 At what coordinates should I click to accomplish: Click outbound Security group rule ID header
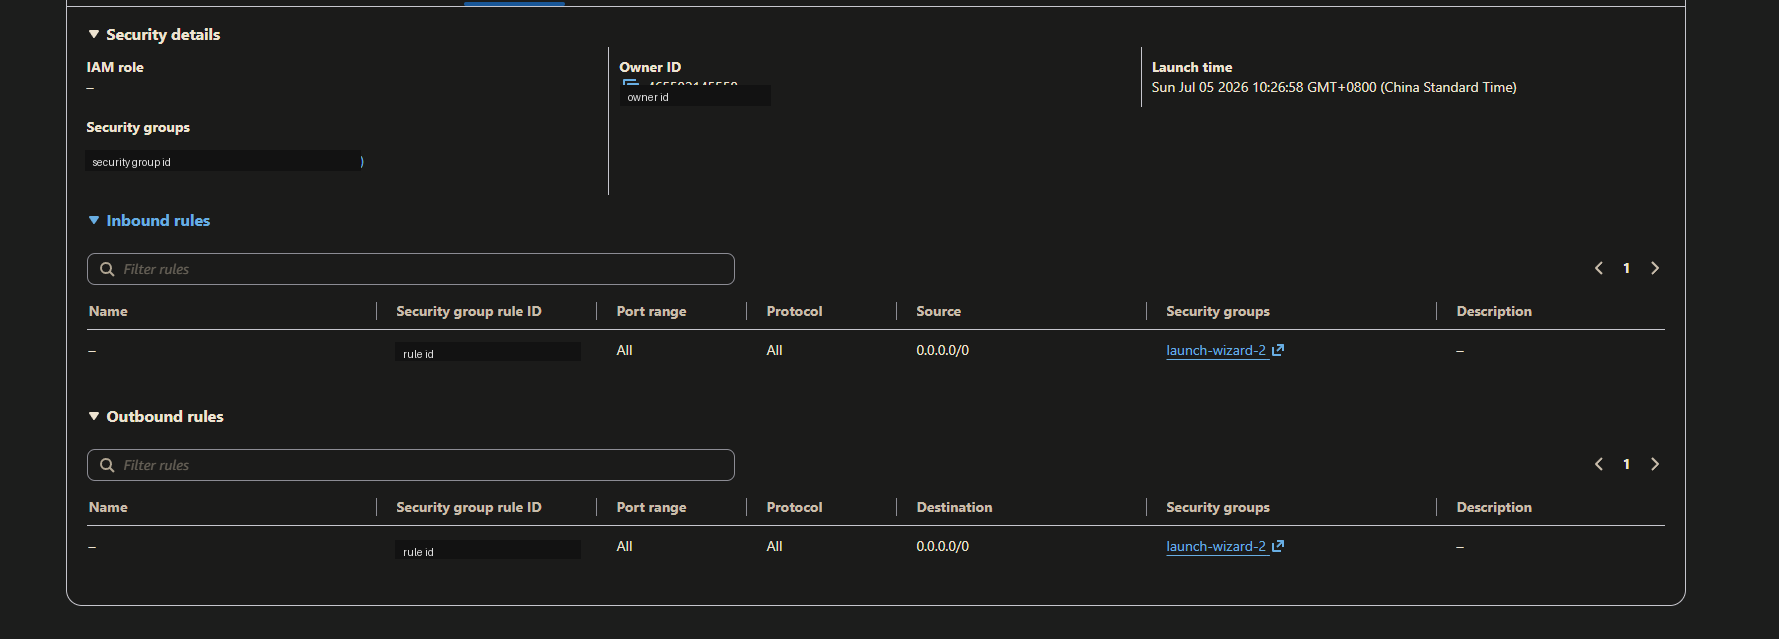coord(469,507)
